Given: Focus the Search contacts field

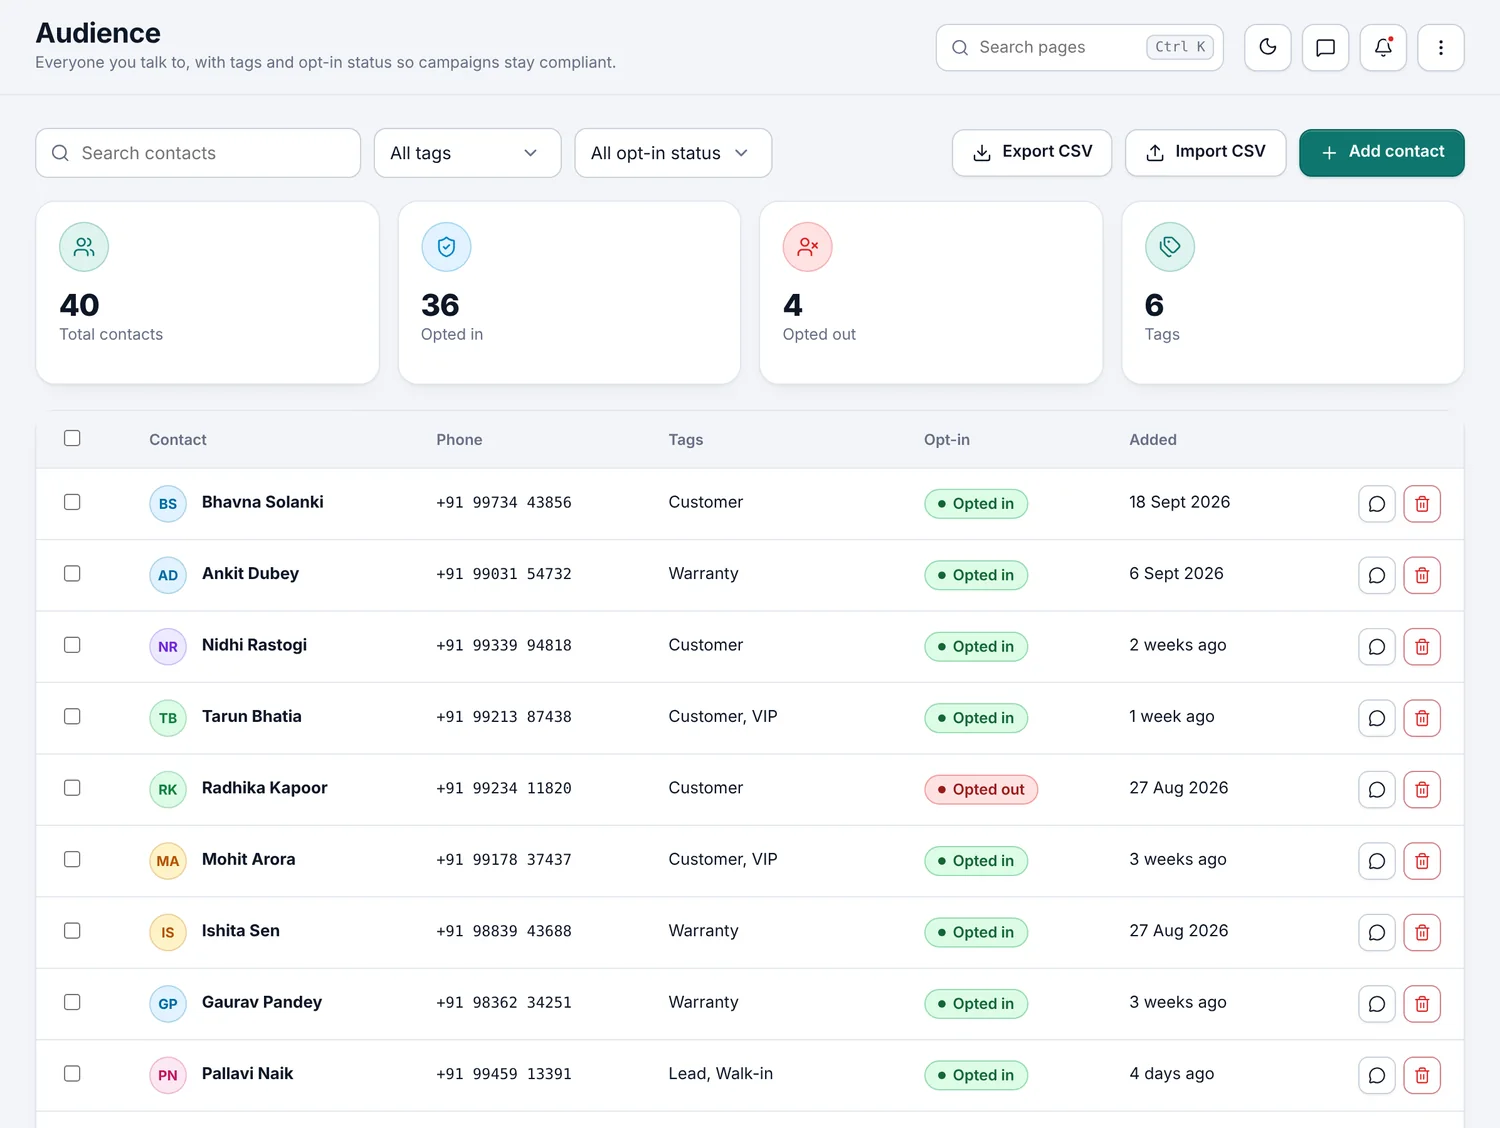Looking at the screenshot, I should [198, 153].
